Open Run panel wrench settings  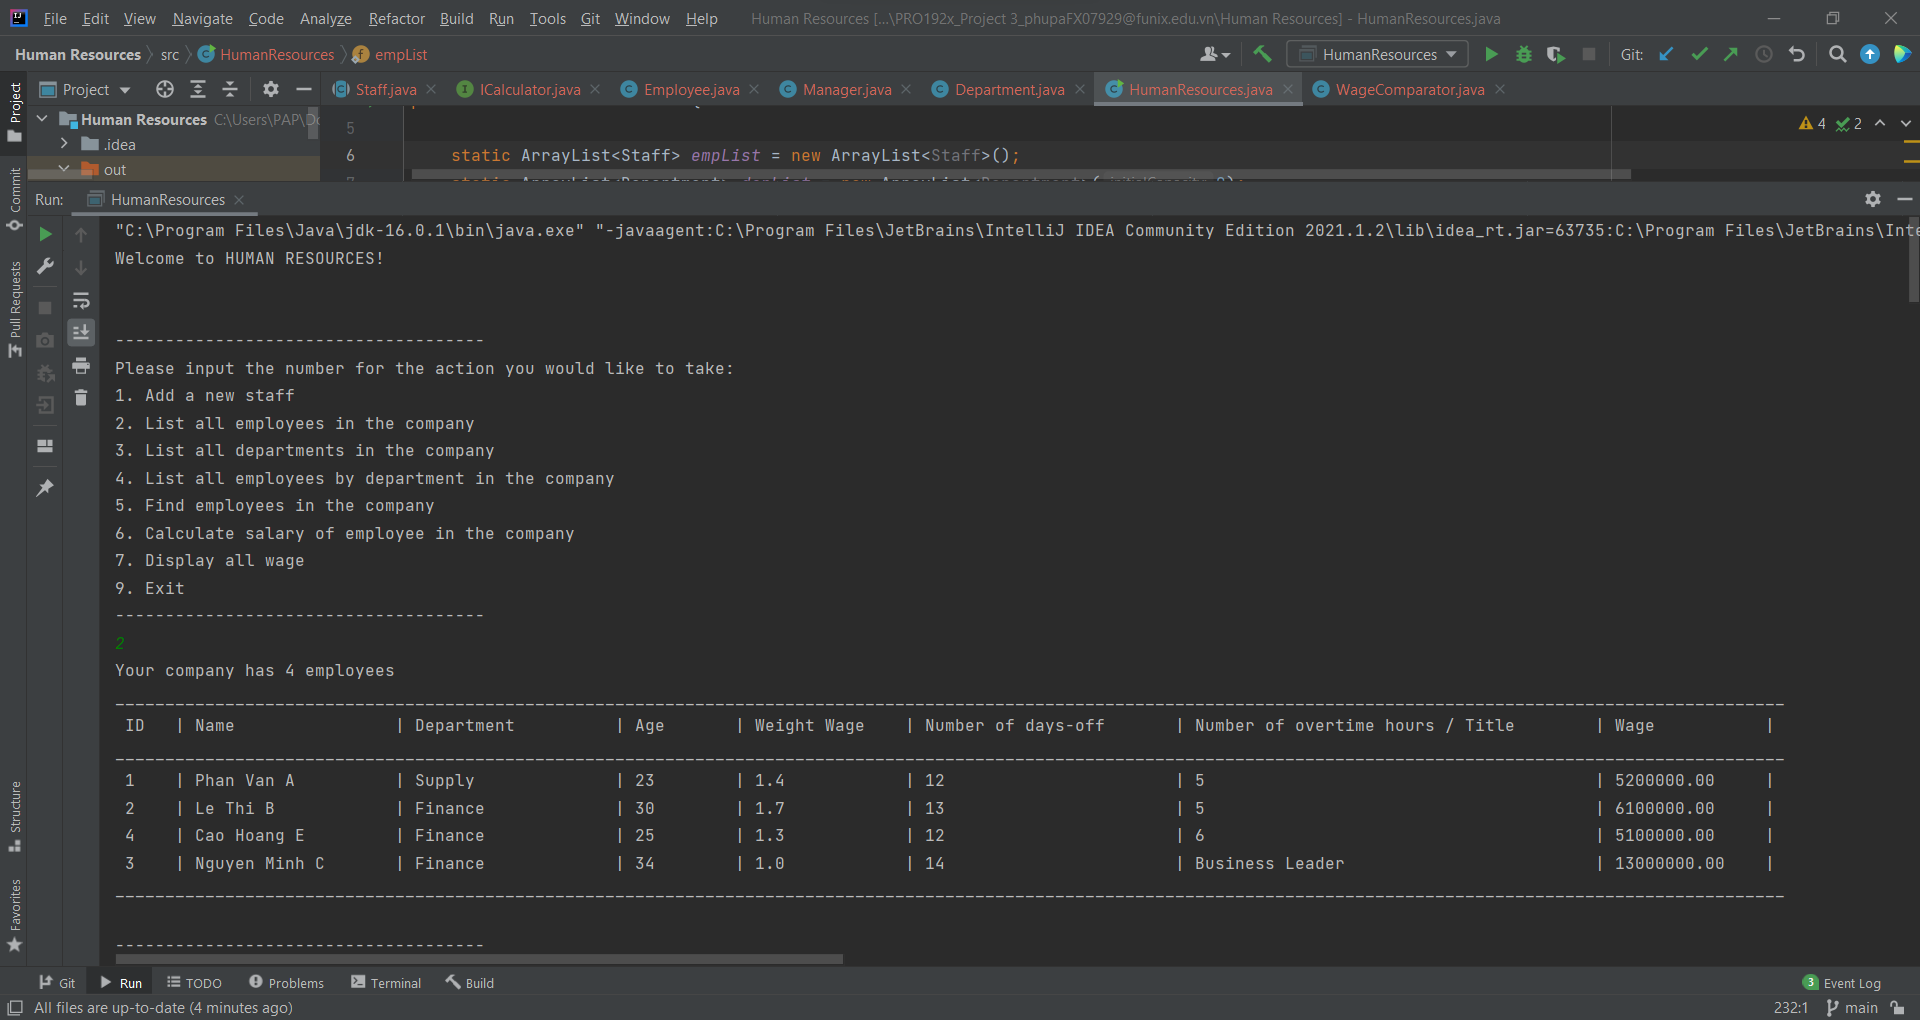coord(45,266)
